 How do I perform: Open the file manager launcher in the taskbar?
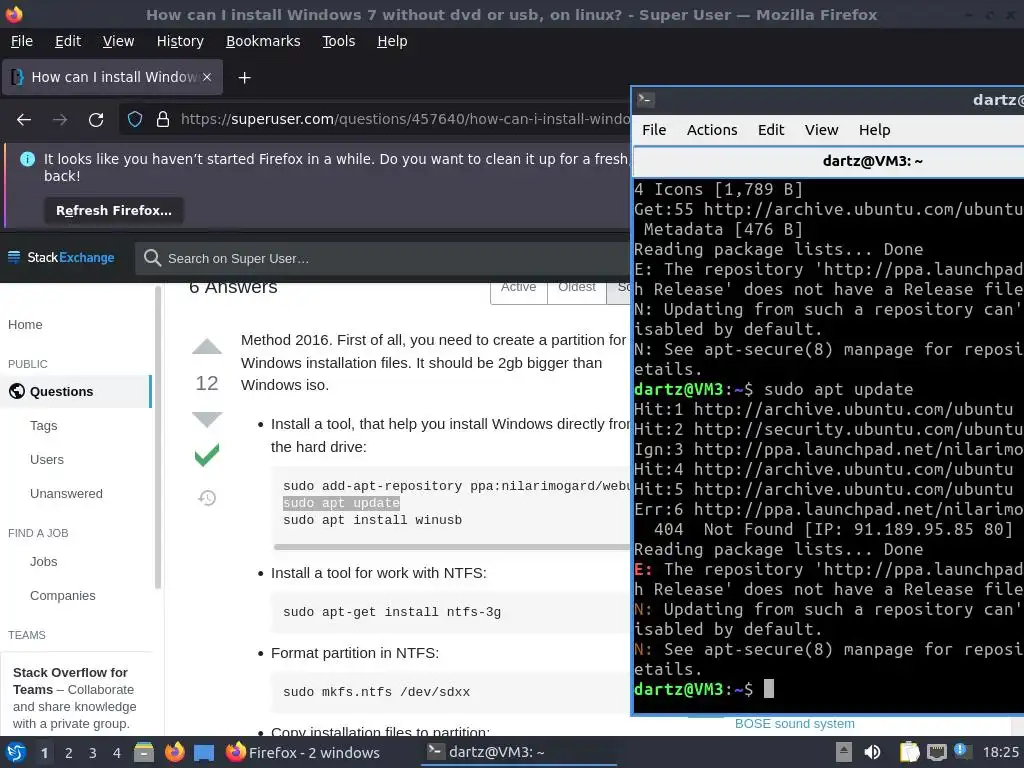144,752
